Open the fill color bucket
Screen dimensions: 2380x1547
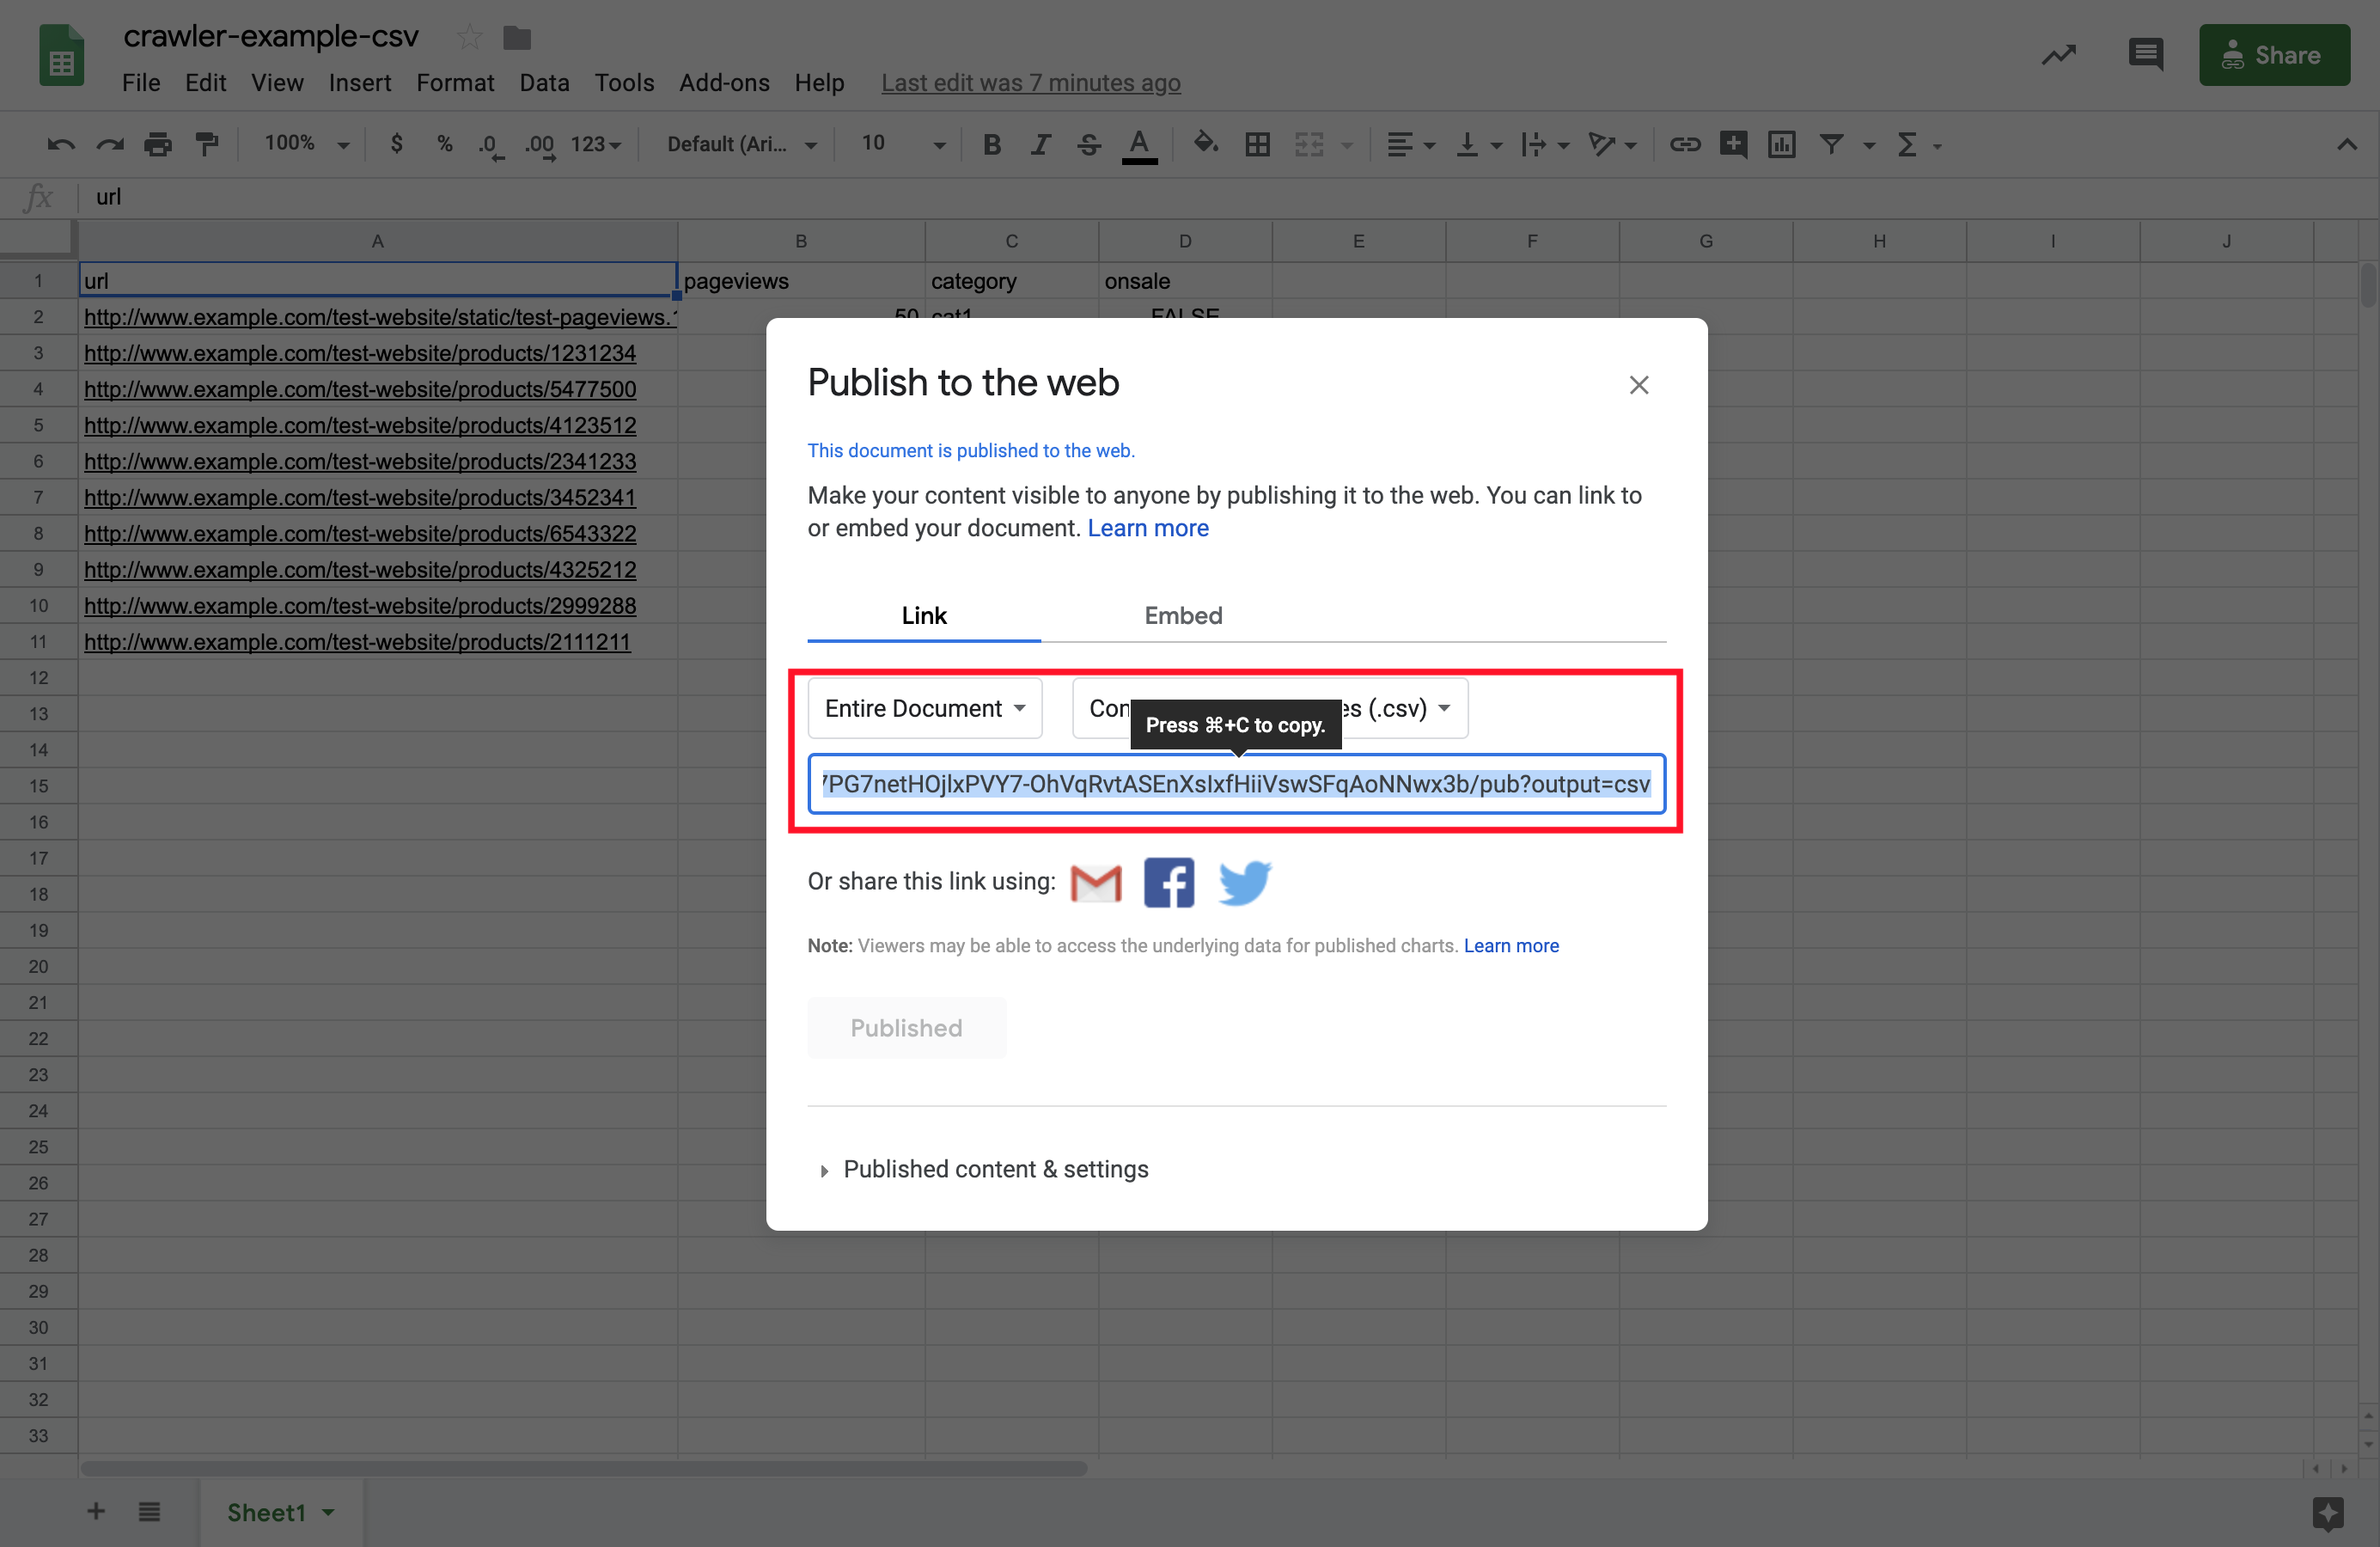pos(1206,143)
